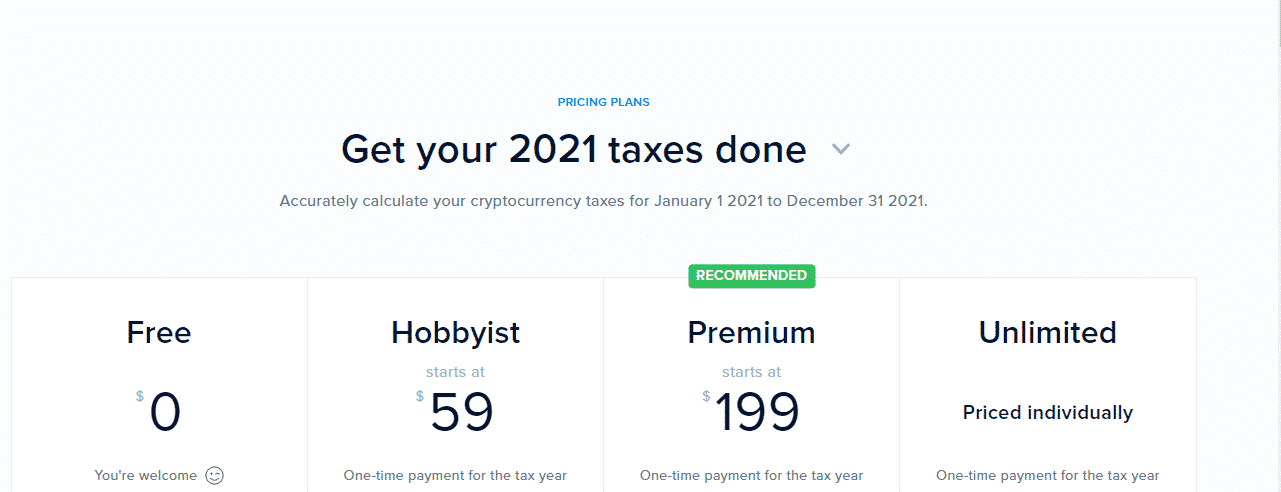Click Hobbyist One-time payment note
Image resolution: width=1281 pixels, height=492 pixels.
point(456,476)
